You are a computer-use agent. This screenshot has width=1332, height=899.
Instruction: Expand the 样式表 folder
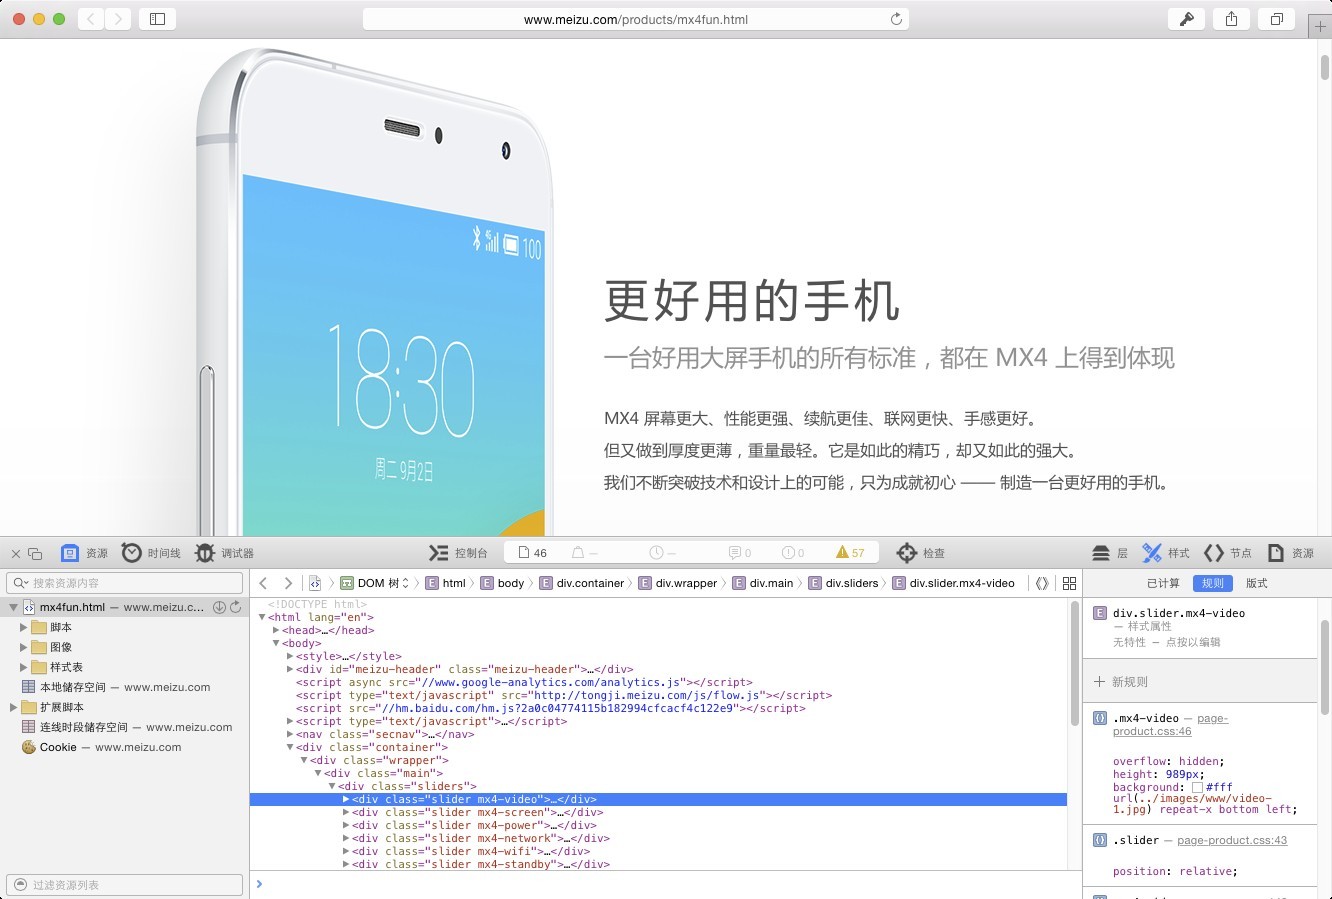click(x=24, y=667)
